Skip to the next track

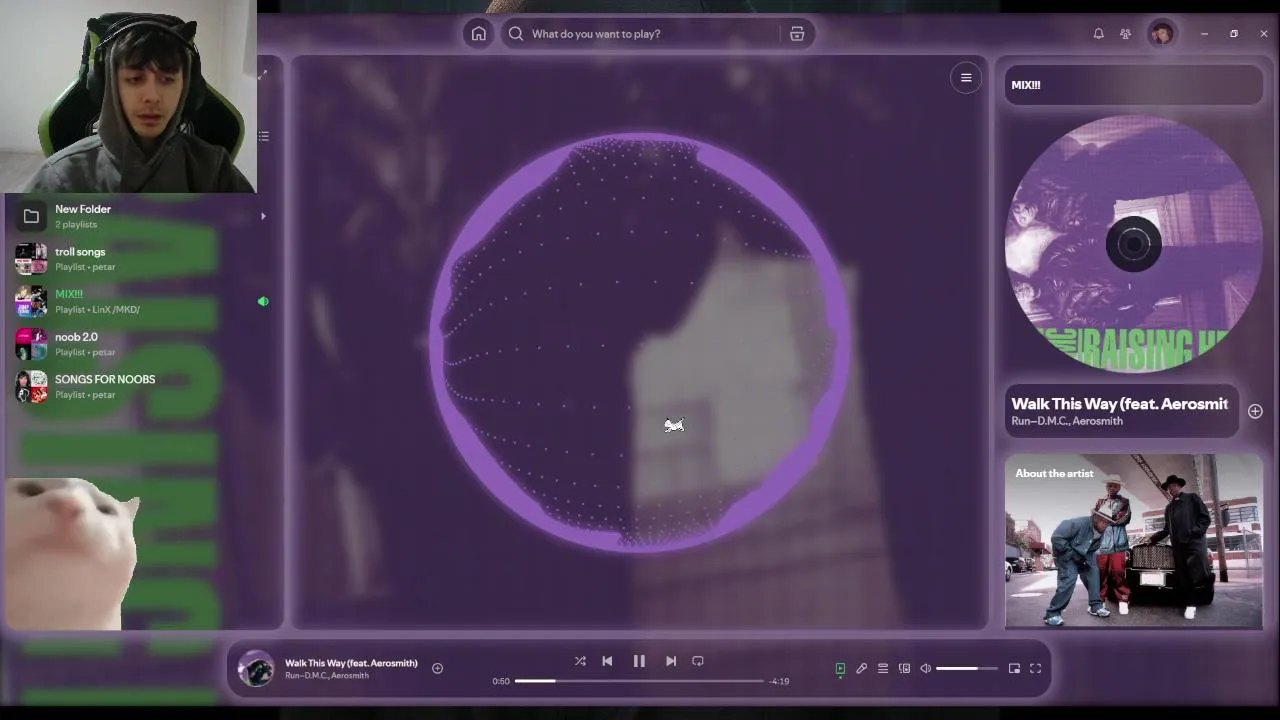tap(671, 661)
